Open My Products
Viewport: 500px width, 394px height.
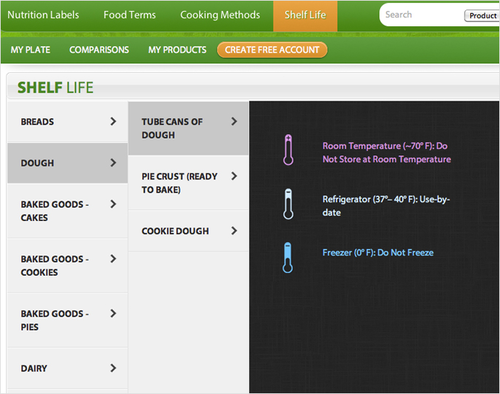click(177, 50)
